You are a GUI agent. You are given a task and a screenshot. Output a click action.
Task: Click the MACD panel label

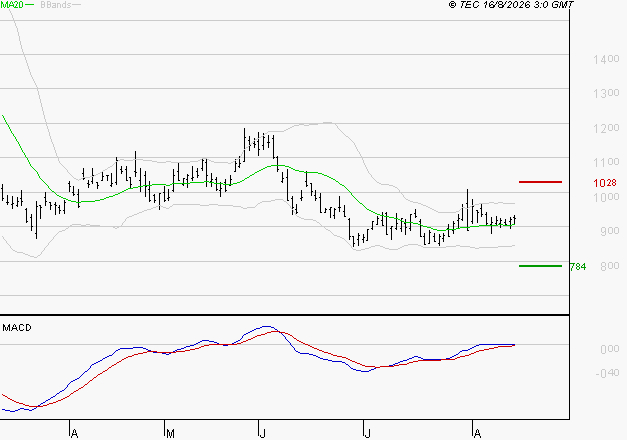17,328
